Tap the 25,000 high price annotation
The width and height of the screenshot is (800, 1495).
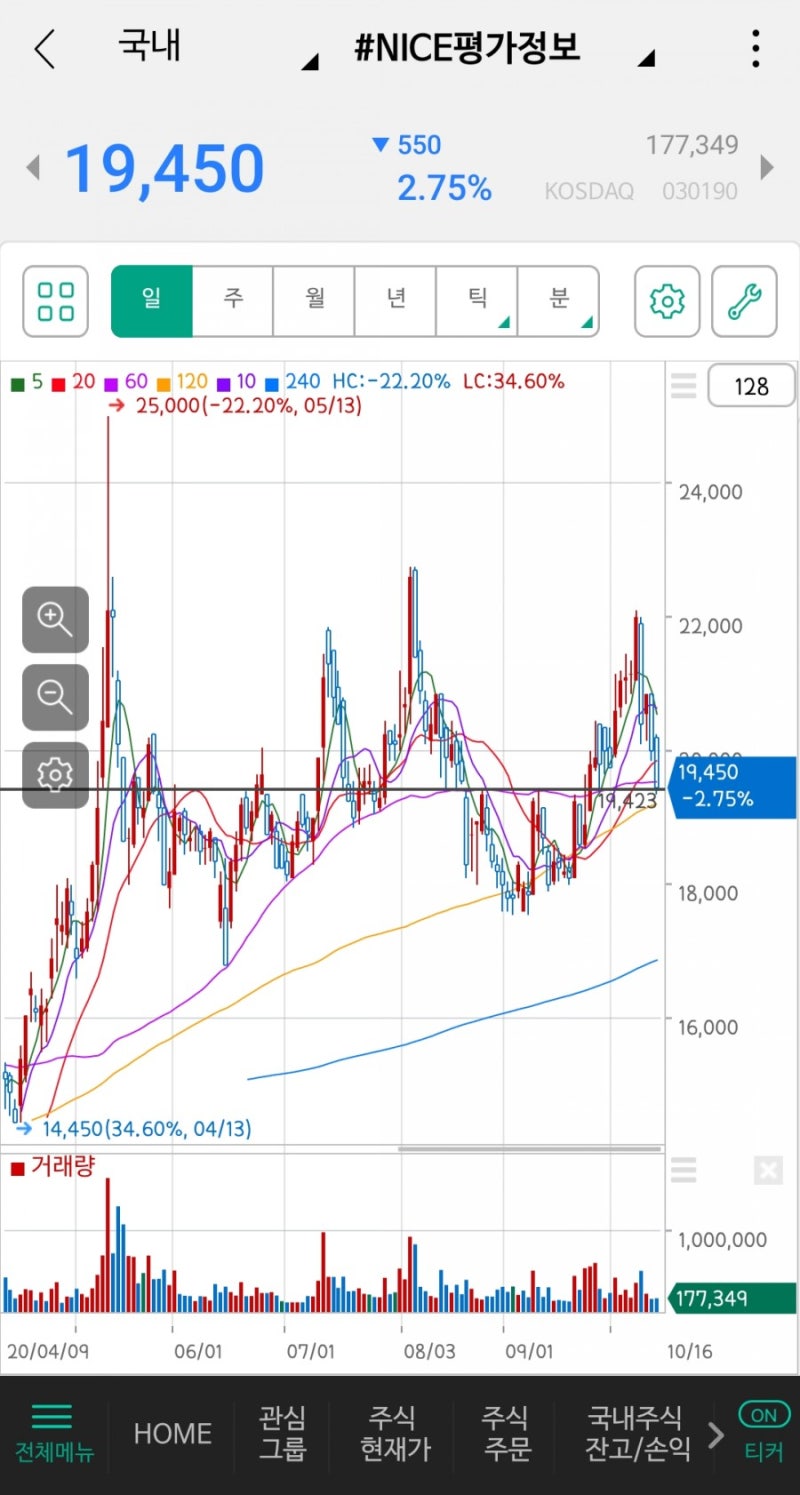point(235,406)
